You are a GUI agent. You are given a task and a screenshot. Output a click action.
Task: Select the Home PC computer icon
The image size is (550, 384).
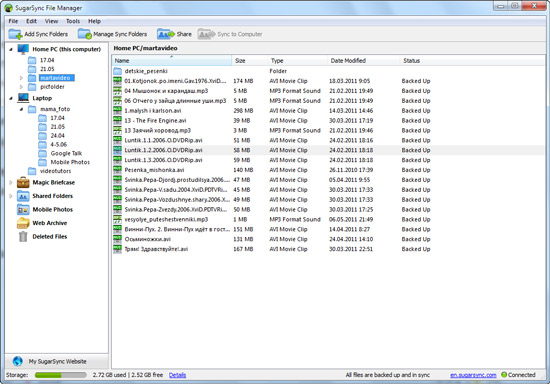coord(23,49)
